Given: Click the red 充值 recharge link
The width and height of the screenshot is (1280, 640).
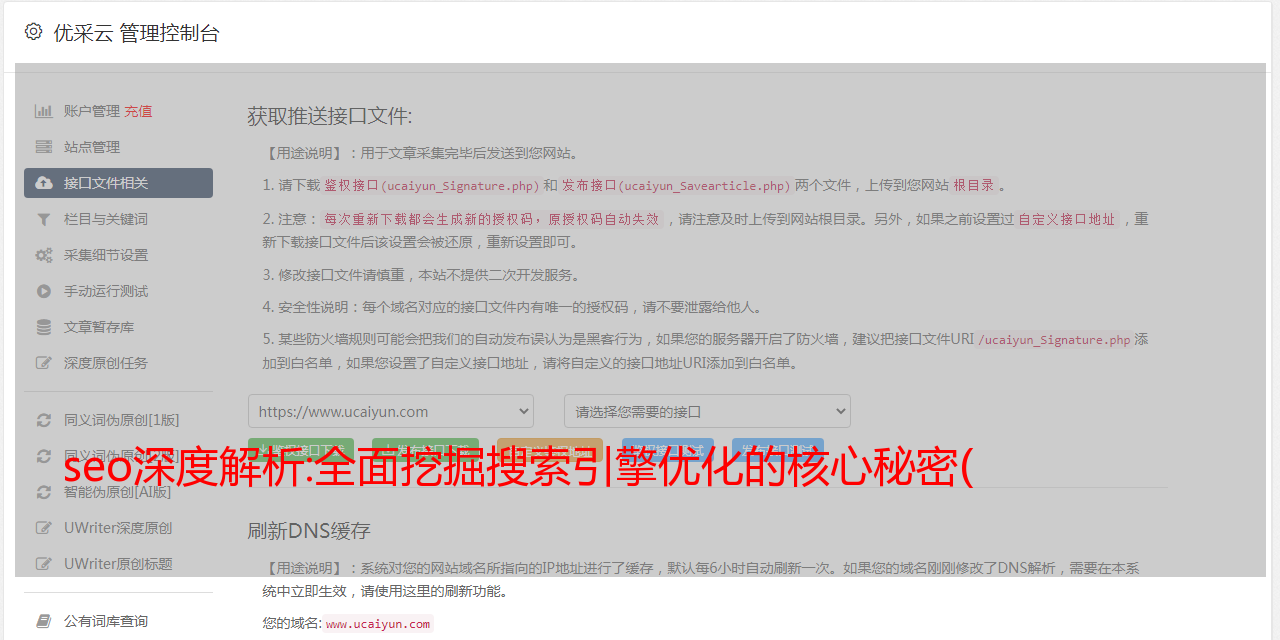Looking at the screenshot, I should [138, 111].
